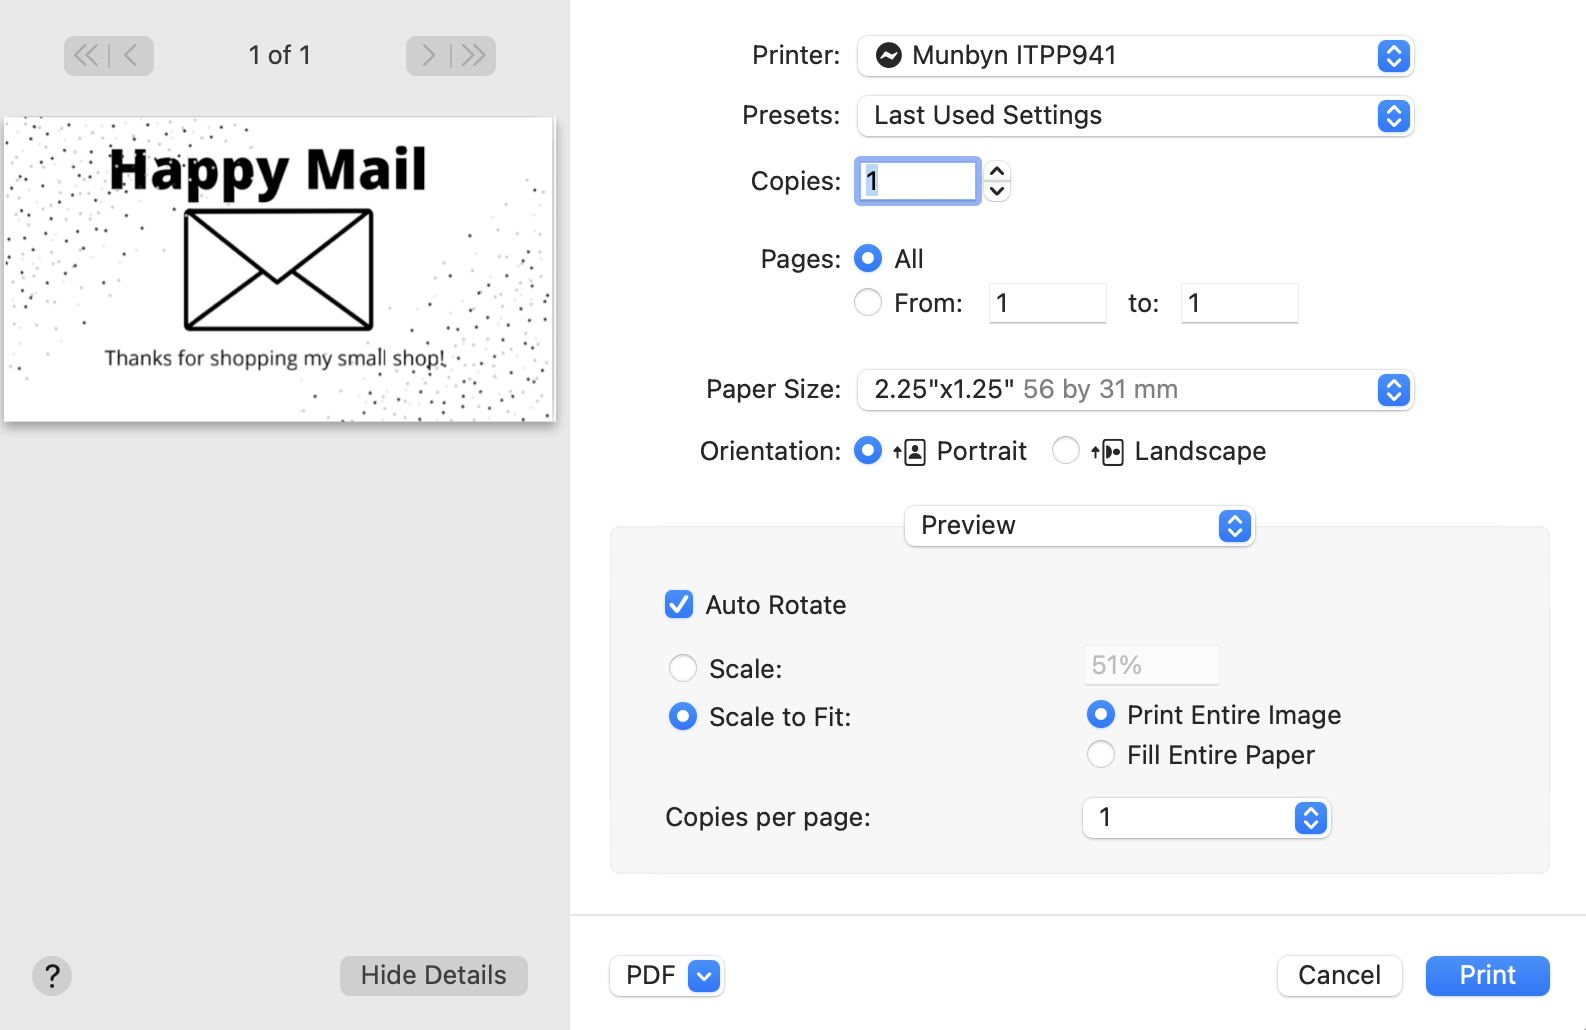Jump to first page double arrow
The width and height of the screenshot is (1586, 1030).
pyautogui.click(x=86, y=55)
